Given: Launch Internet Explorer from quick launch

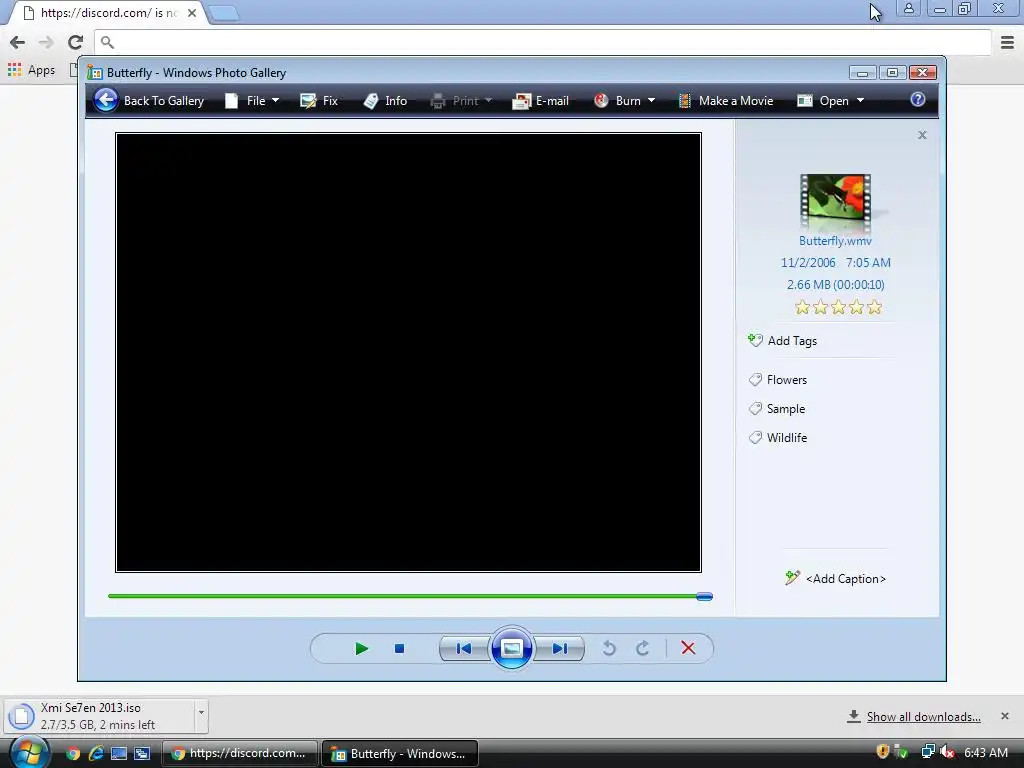Looking at the screenshot, I should 96,754.
